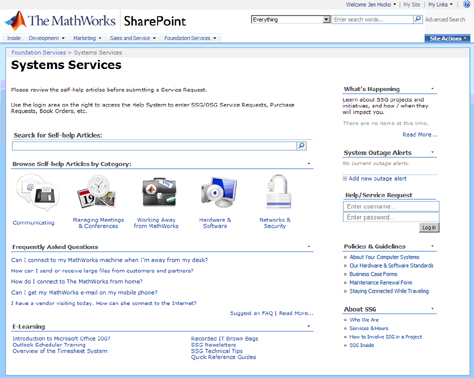The image size is (474, 378).
Task: Open Staying Connected While Traveling link
Action: [389, 291]
